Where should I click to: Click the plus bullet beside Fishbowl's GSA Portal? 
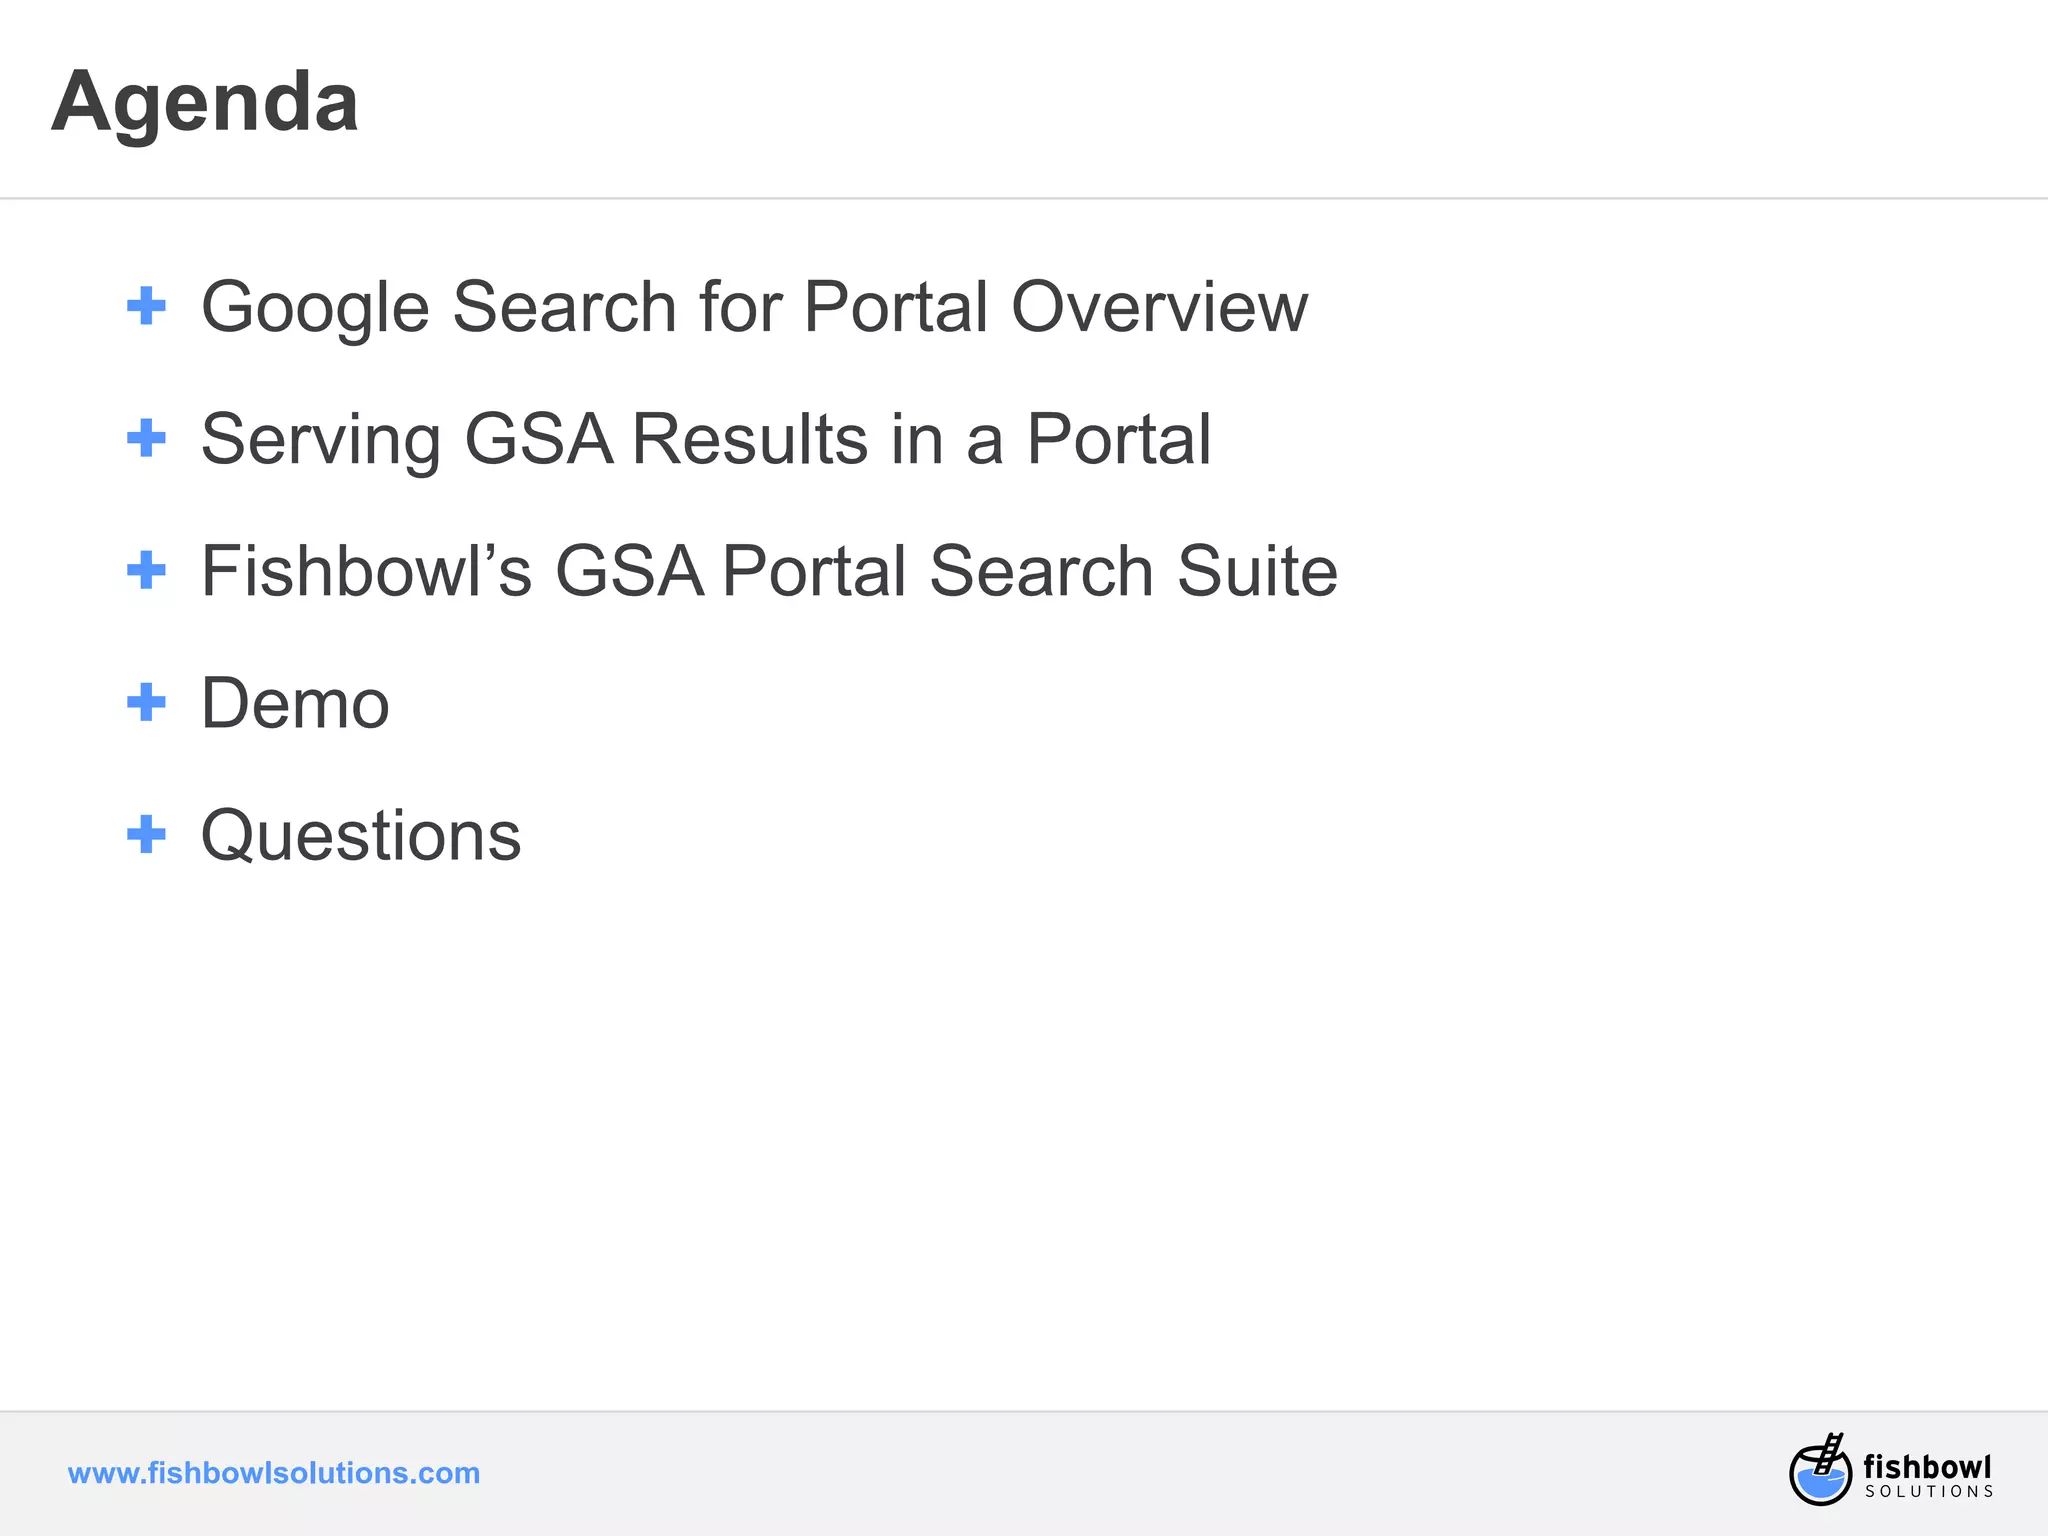[x=146, y=570]
